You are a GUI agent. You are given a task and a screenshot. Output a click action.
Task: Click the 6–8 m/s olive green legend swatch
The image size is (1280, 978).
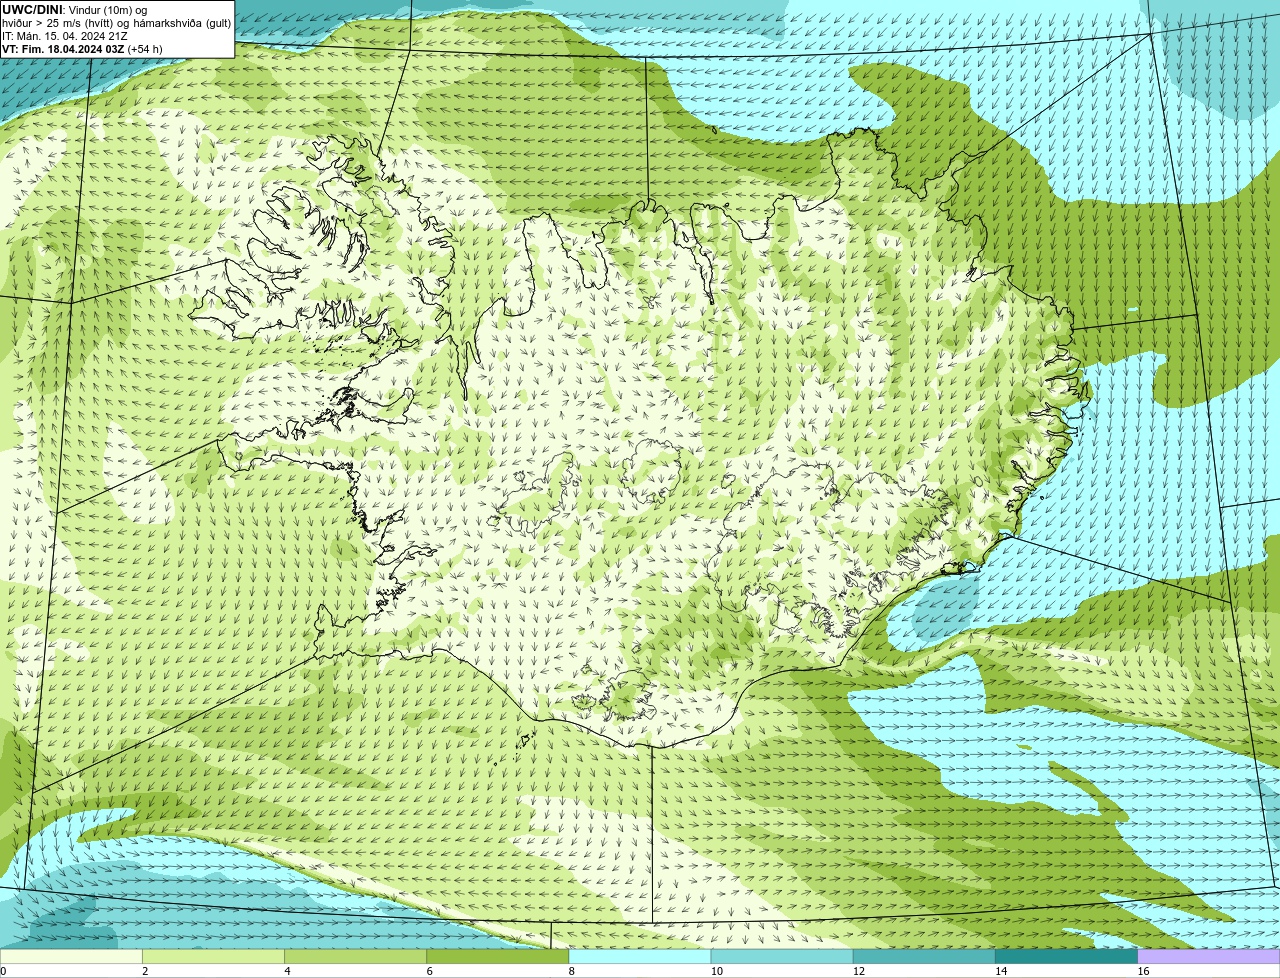pyautogui.click(x=498, y=956)
